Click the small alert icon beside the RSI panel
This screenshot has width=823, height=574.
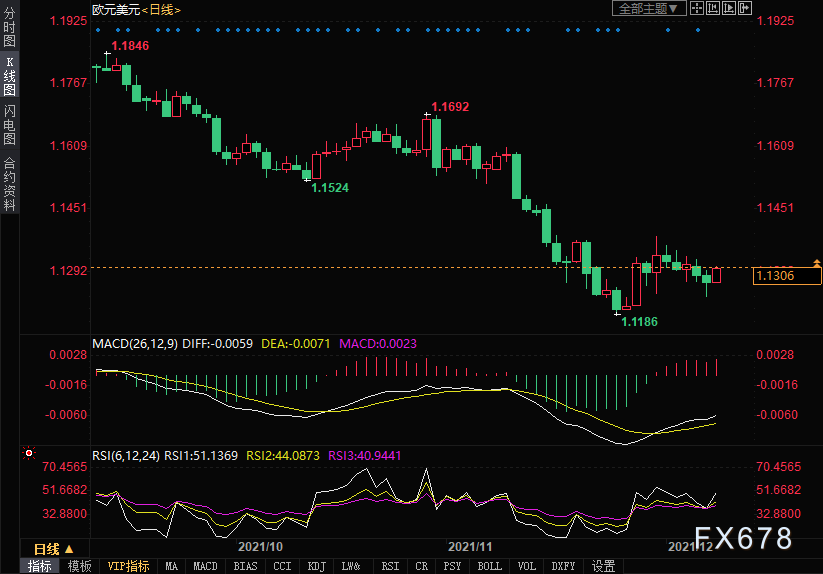(x=28, y=455)
